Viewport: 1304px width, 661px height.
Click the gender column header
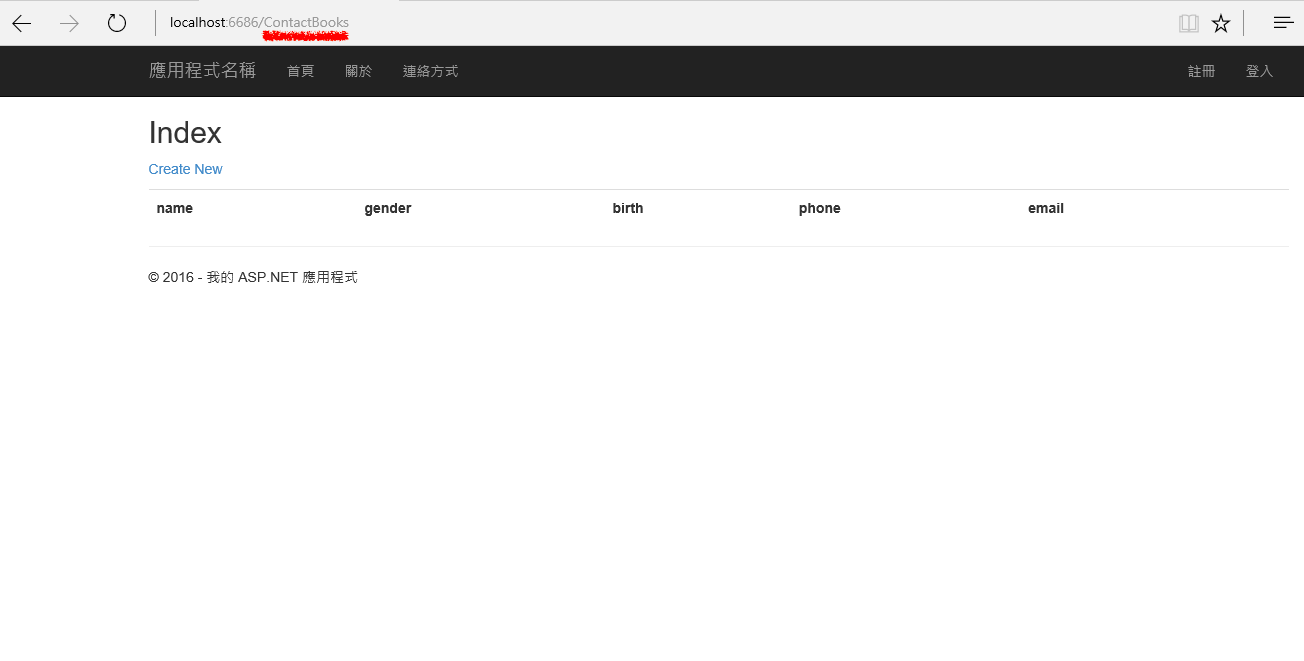(x=387, y=208)
